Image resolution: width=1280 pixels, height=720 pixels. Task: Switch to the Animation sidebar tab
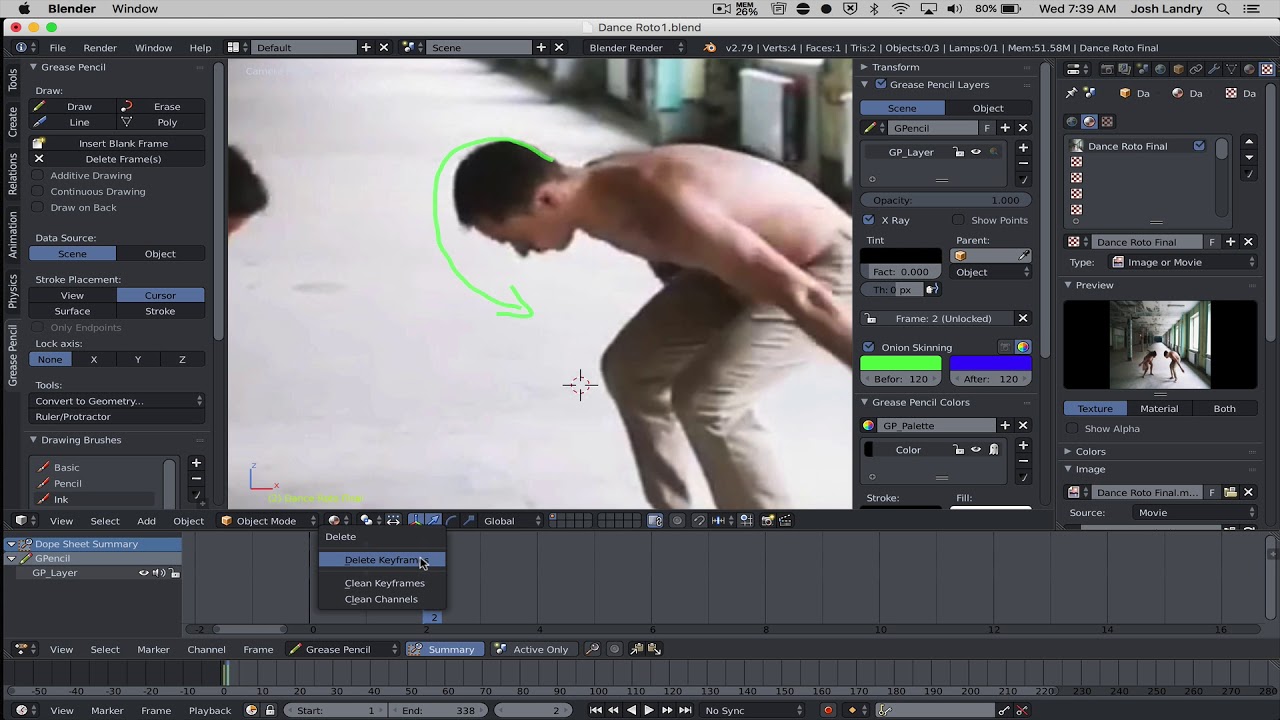(13, 234)
